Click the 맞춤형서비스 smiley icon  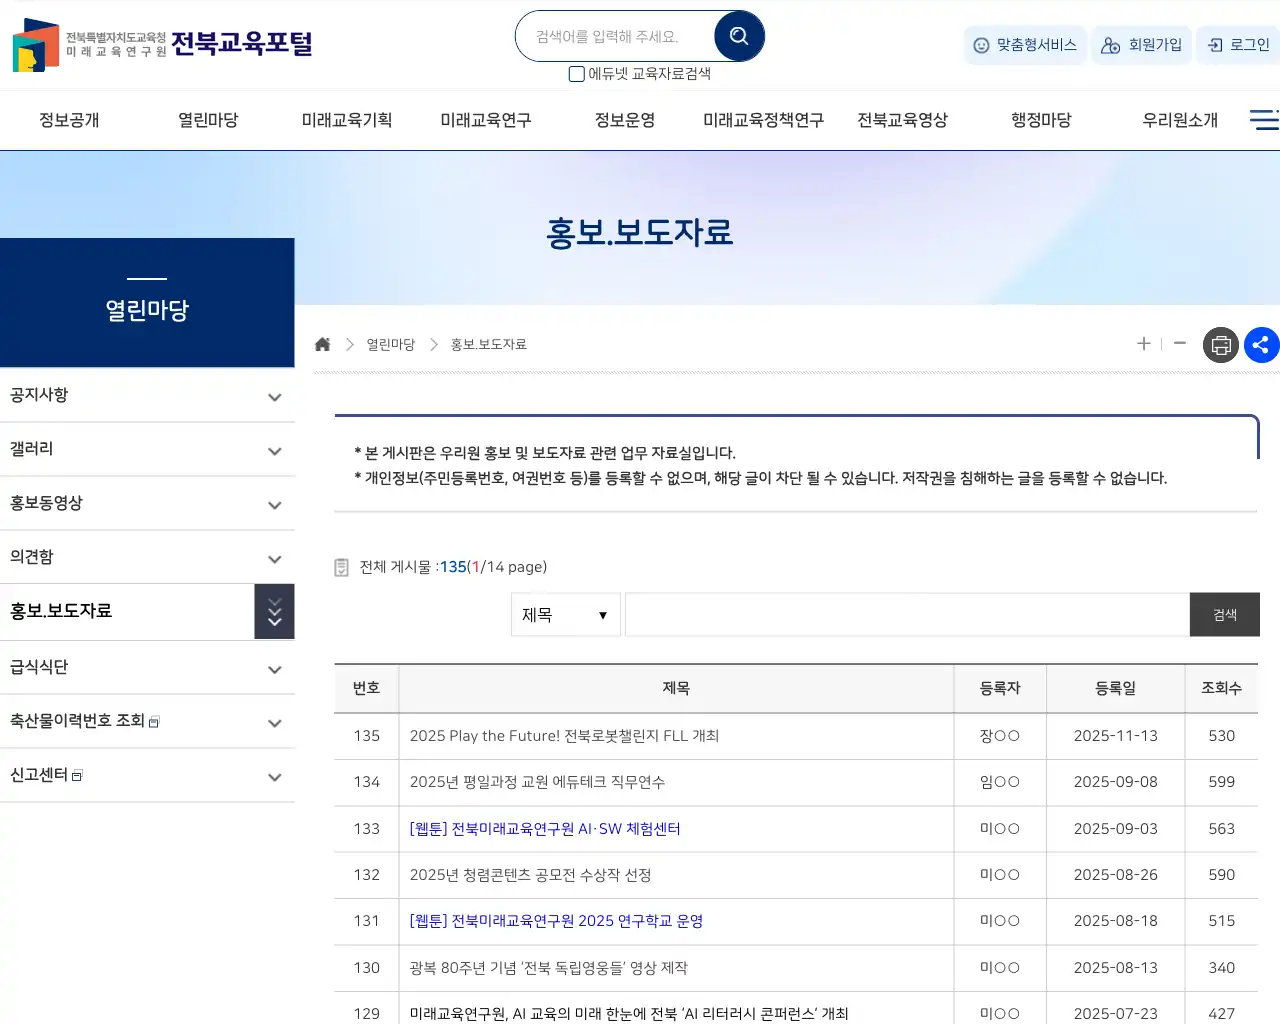pos(979,45)
